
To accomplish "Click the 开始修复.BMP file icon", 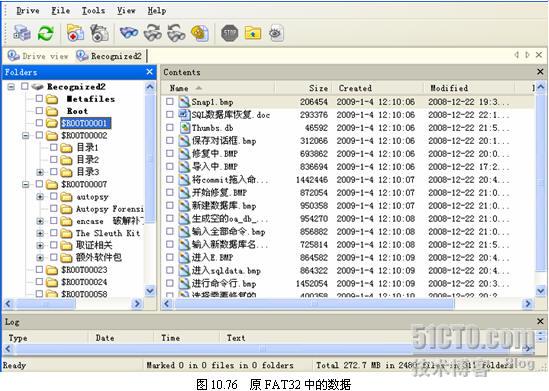I will point(184,193).
